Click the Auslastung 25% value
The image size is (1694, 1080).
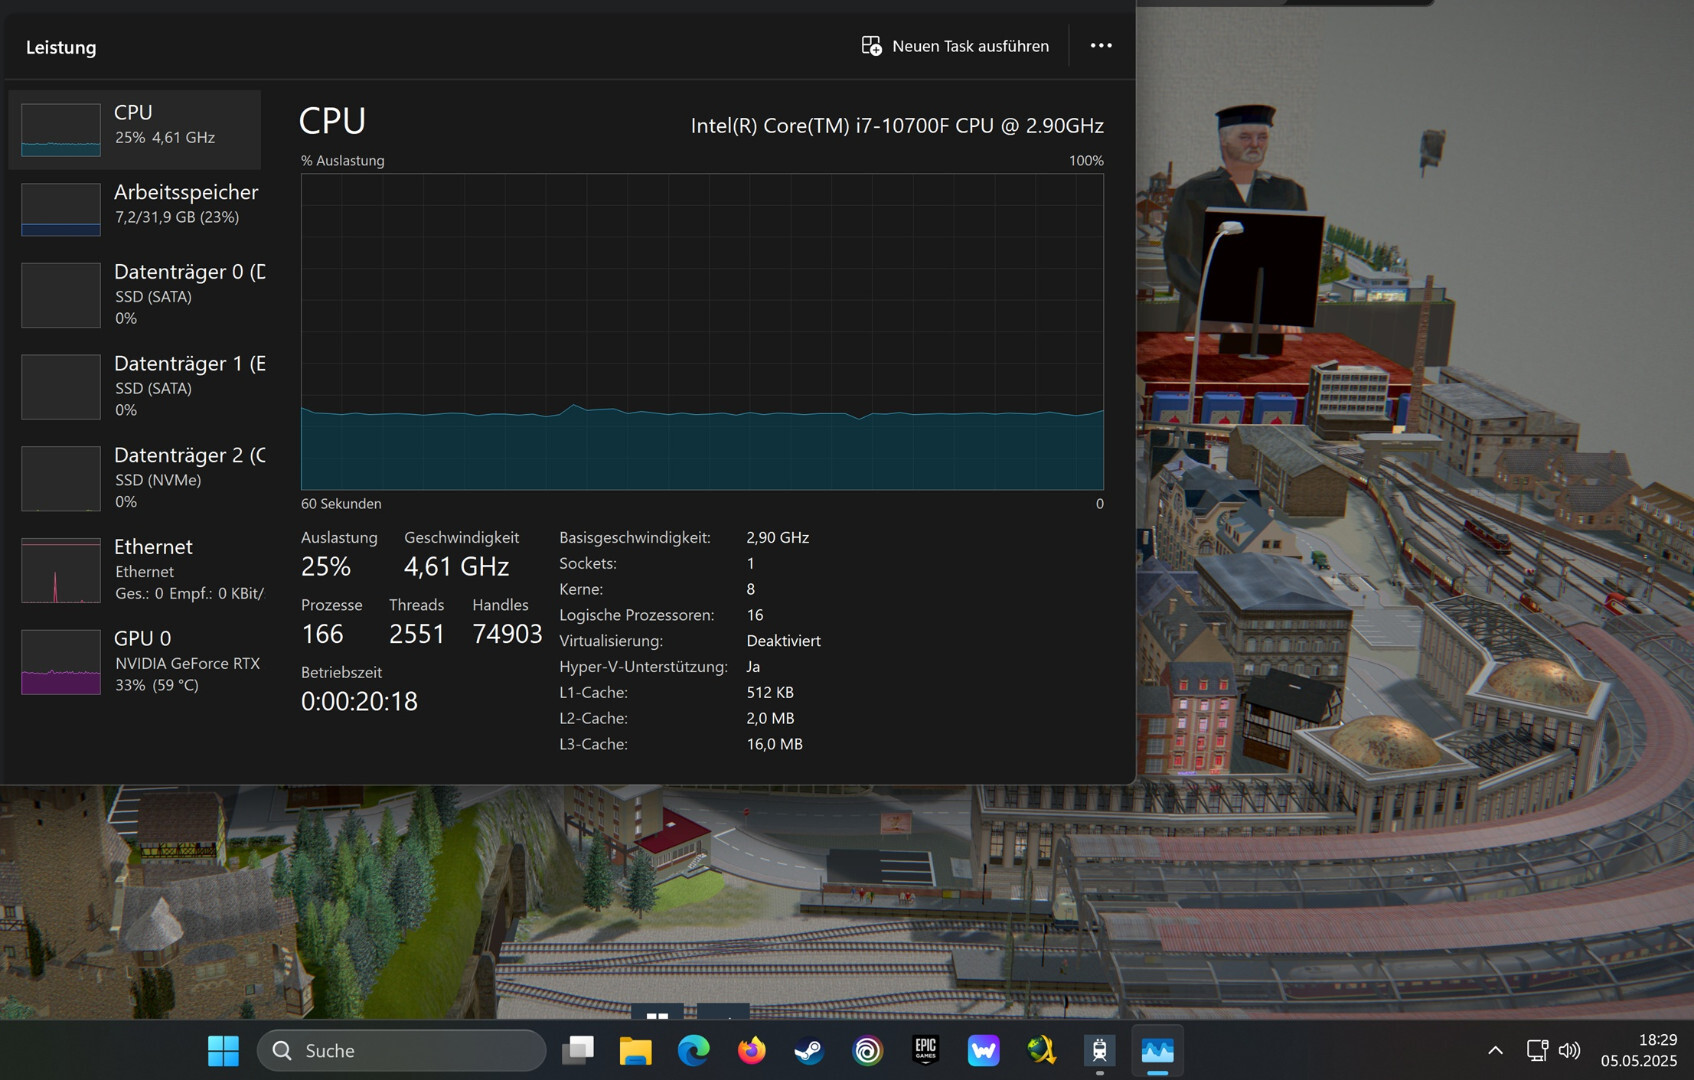coord(326,567)
